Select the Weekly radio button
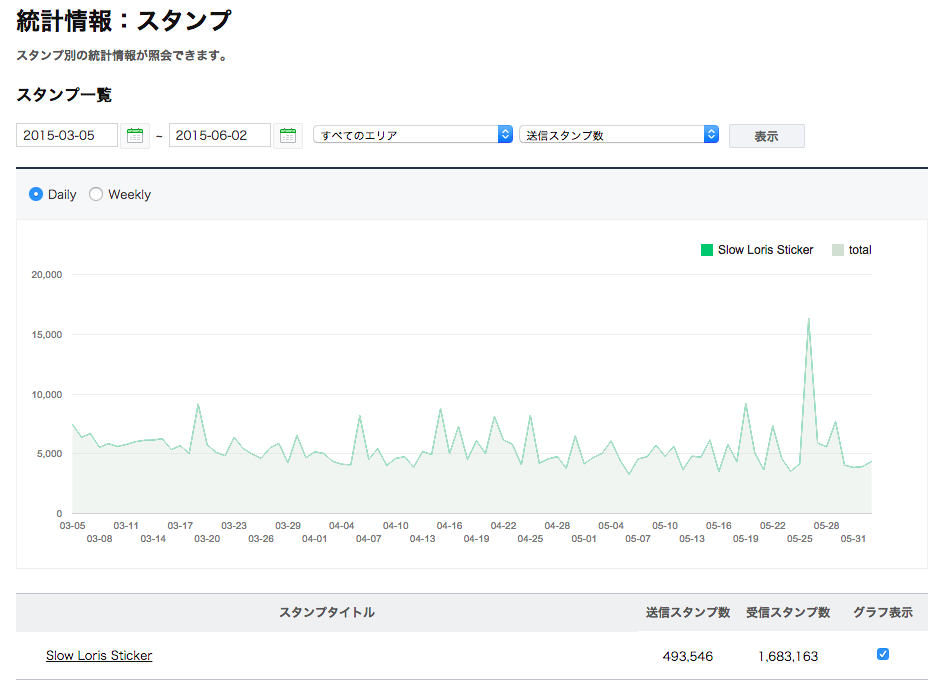945x687 pixels. pyautogui.click(x=96, y=194)
